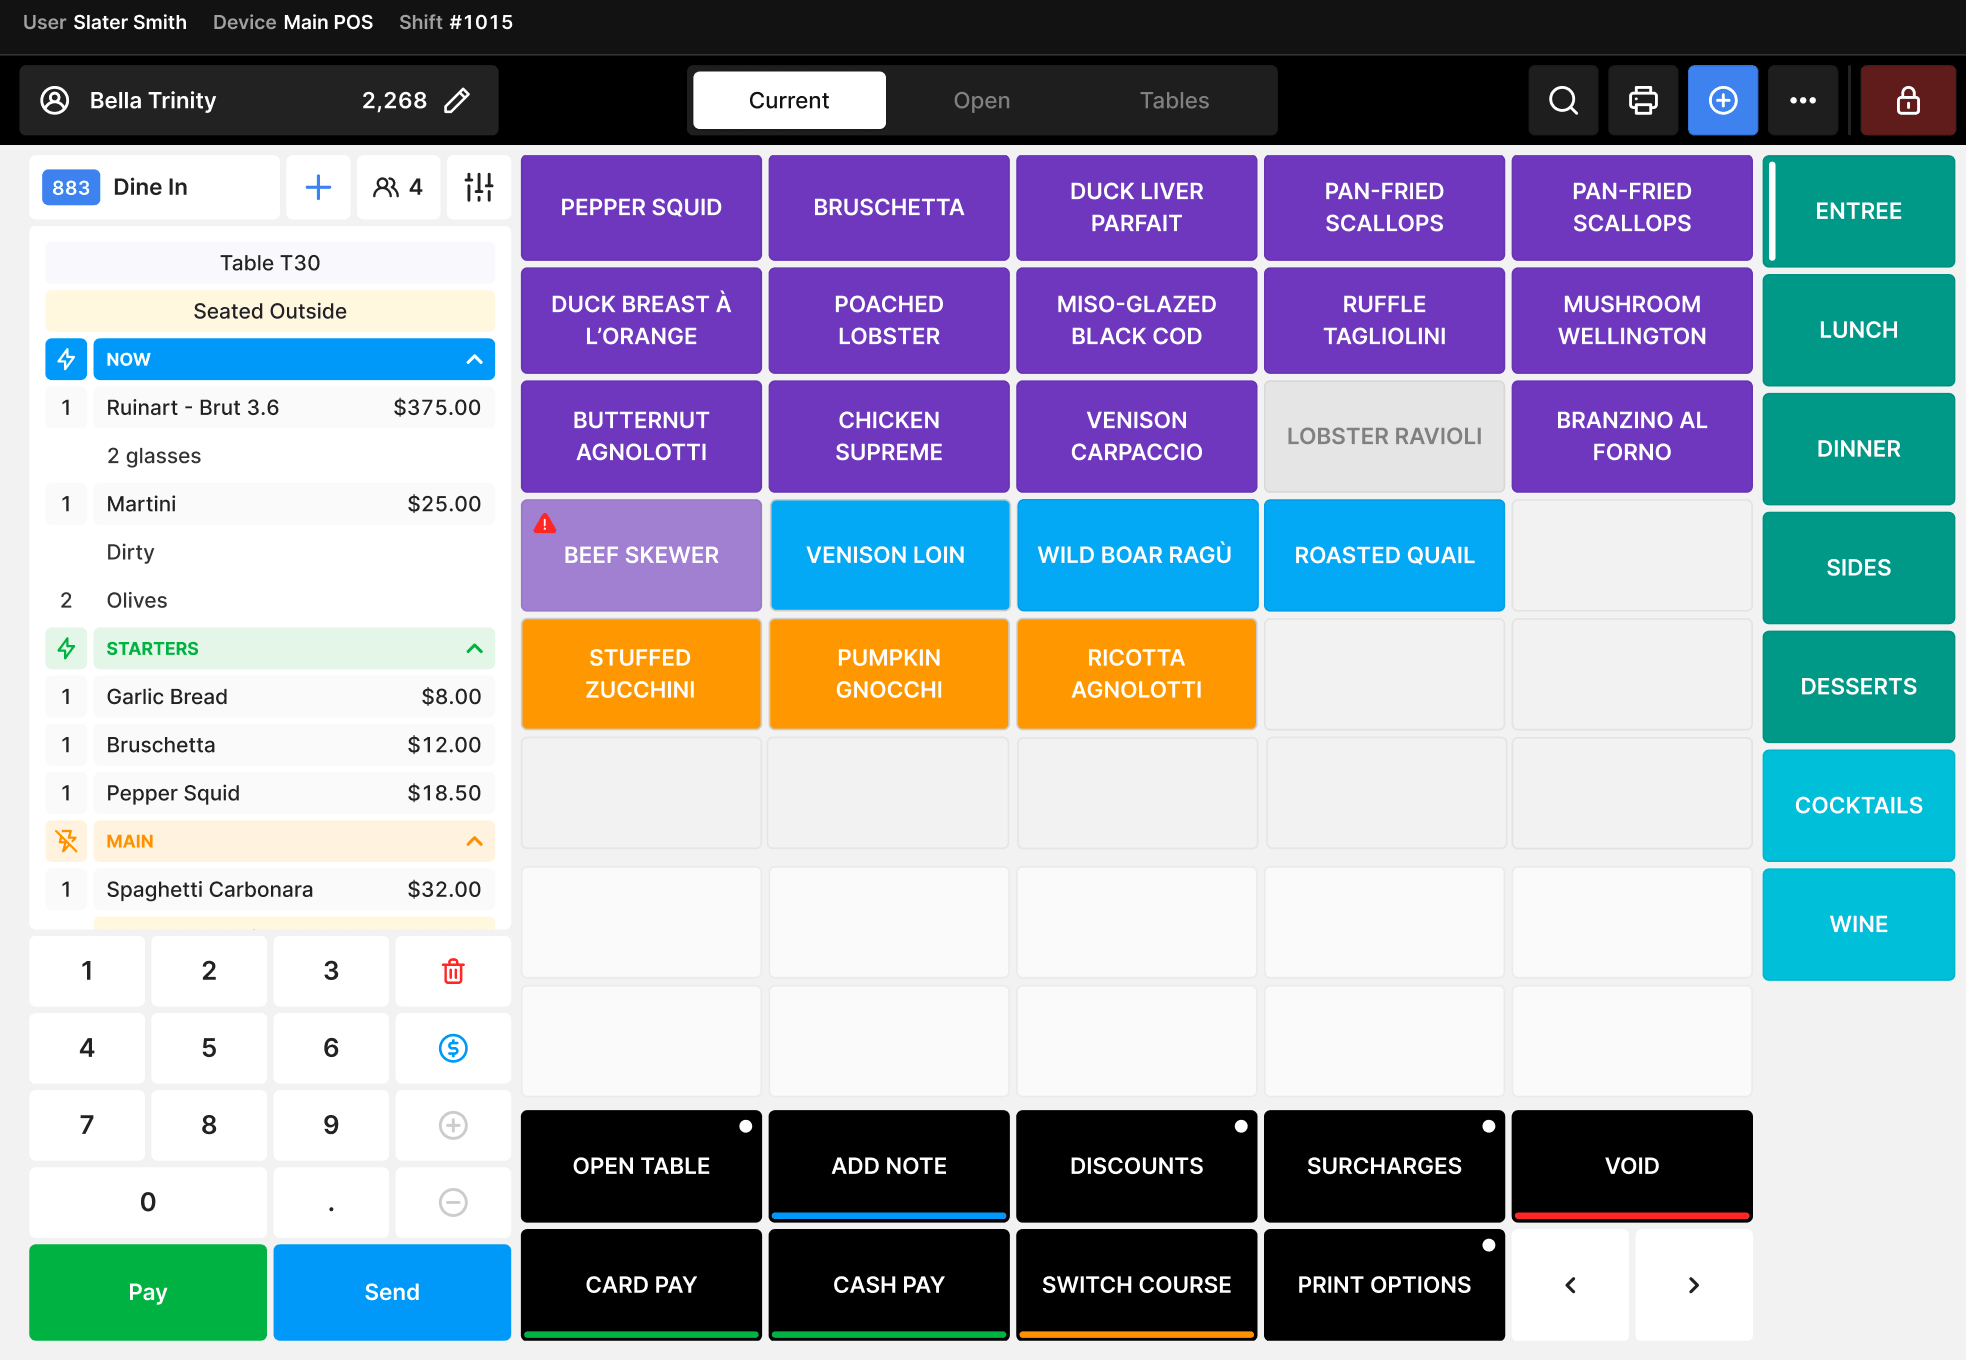Screen dimensions: 1966x1360
Task: Select the DINNER menu category
Action: [1858, 449]
